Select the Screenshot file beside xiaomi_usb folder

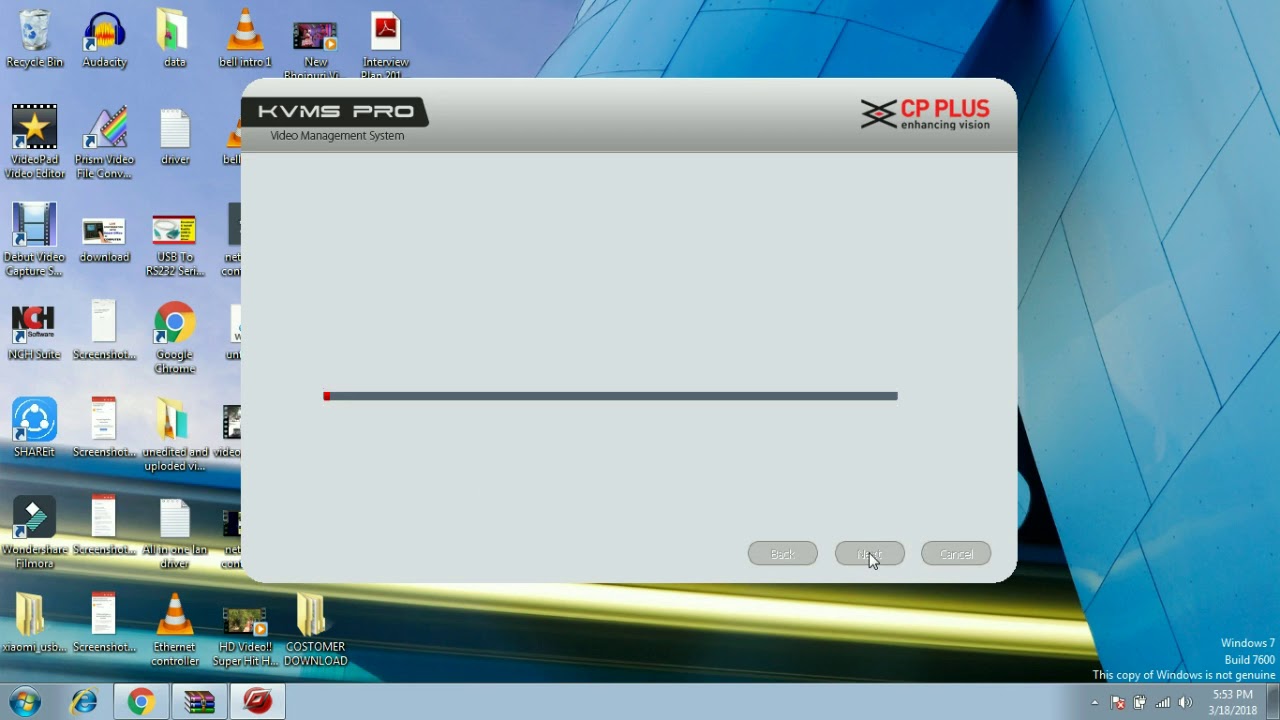coord(105,623)
